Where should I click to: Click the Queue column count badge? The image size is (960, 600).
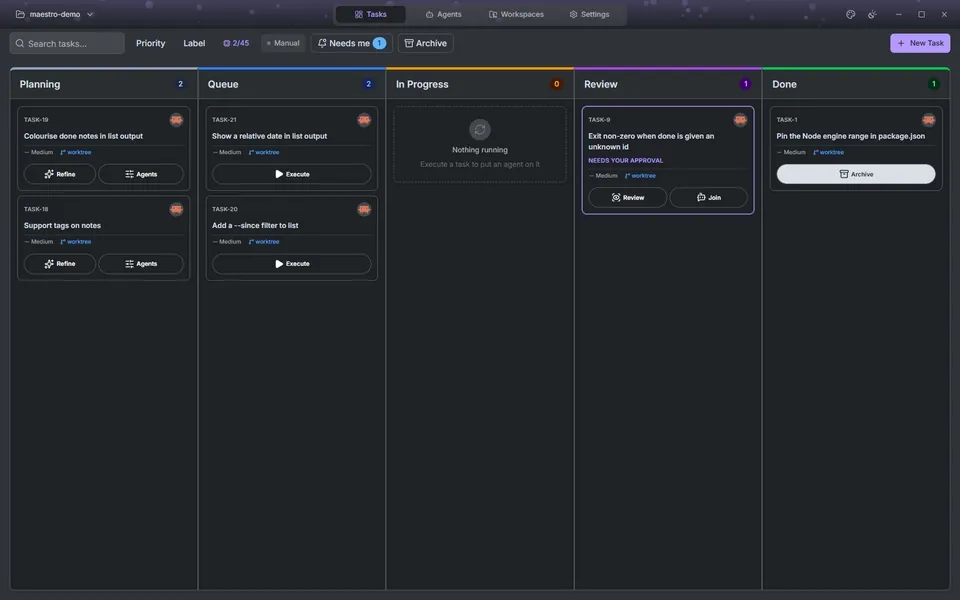coord(368,84)
